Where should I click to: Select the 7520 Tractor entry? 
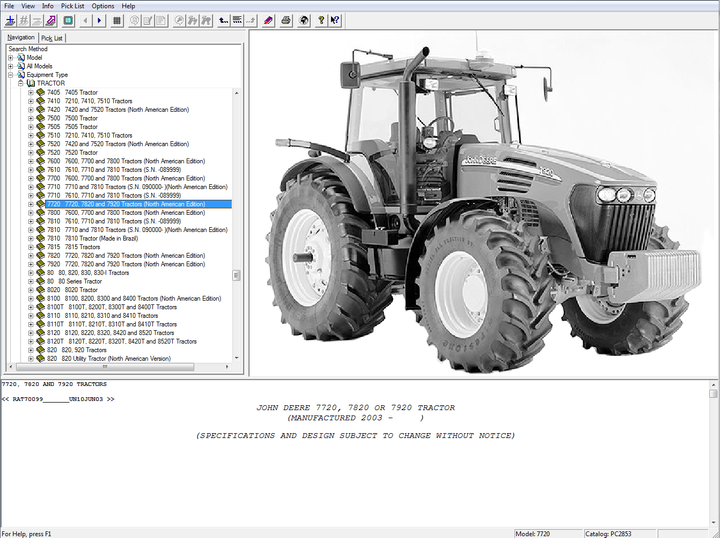tap(73, 152)
